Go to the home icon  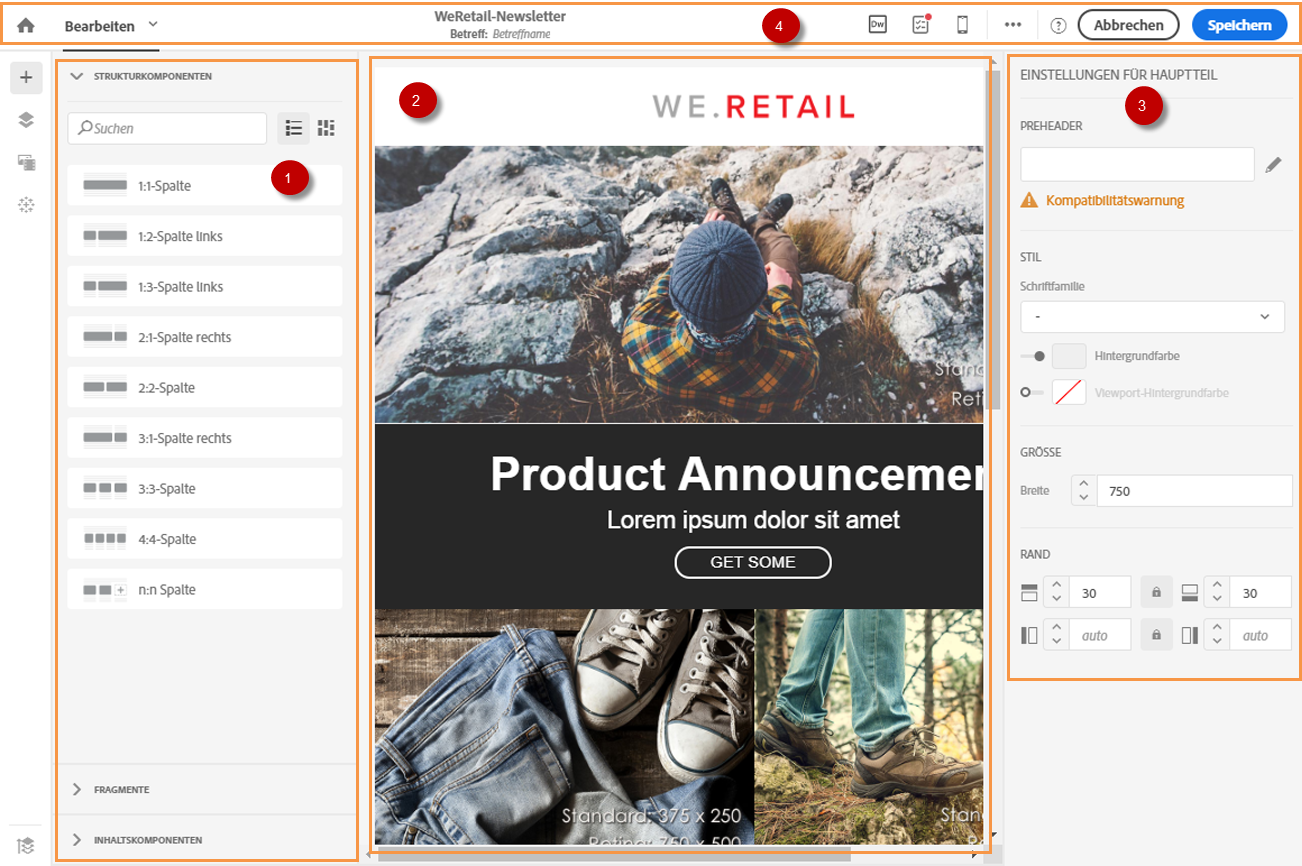26,26
